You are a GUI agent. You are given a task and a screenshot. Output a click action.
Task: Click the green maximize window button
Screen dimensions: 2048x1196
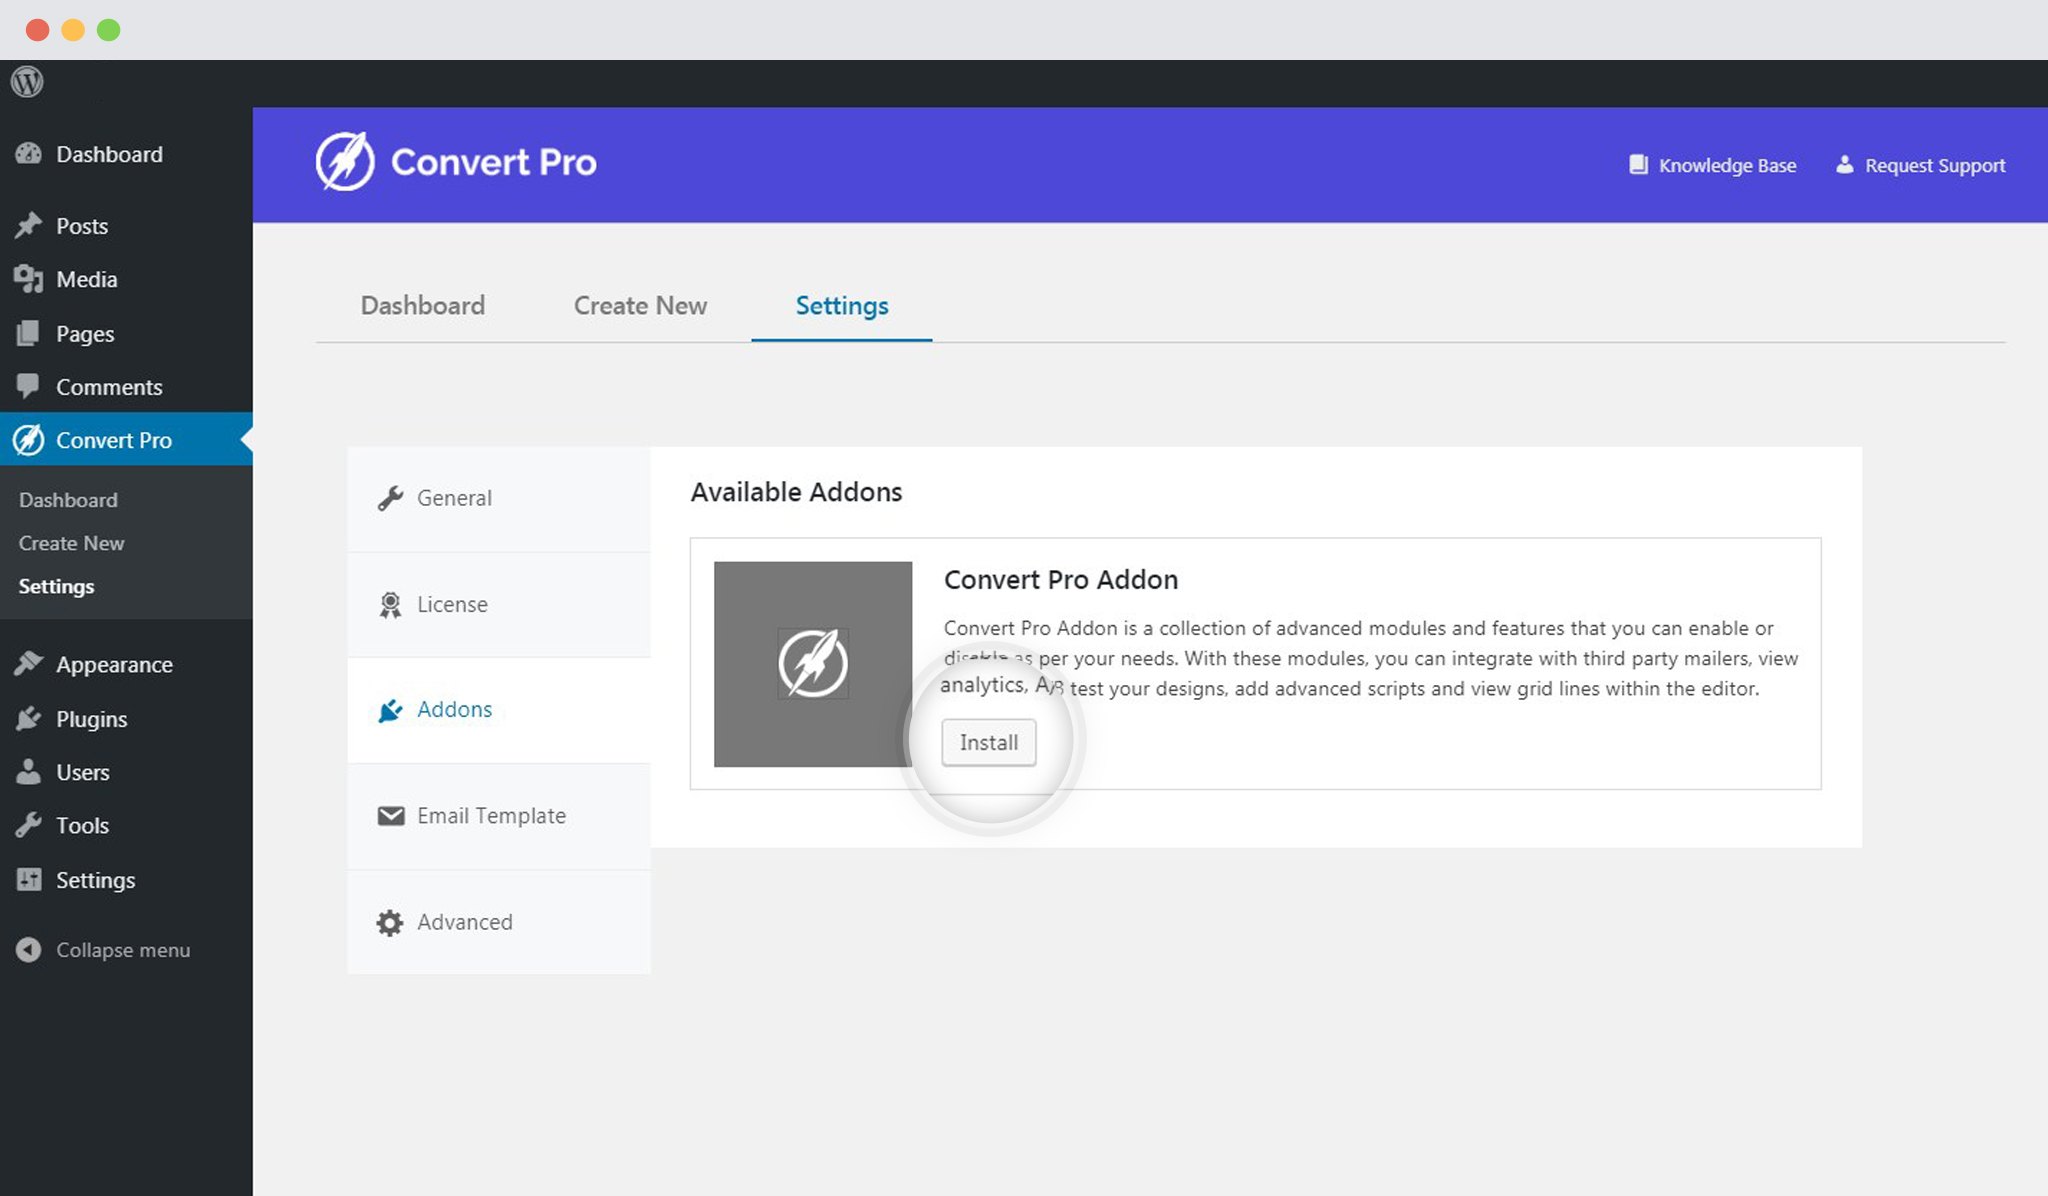[108, 30]
